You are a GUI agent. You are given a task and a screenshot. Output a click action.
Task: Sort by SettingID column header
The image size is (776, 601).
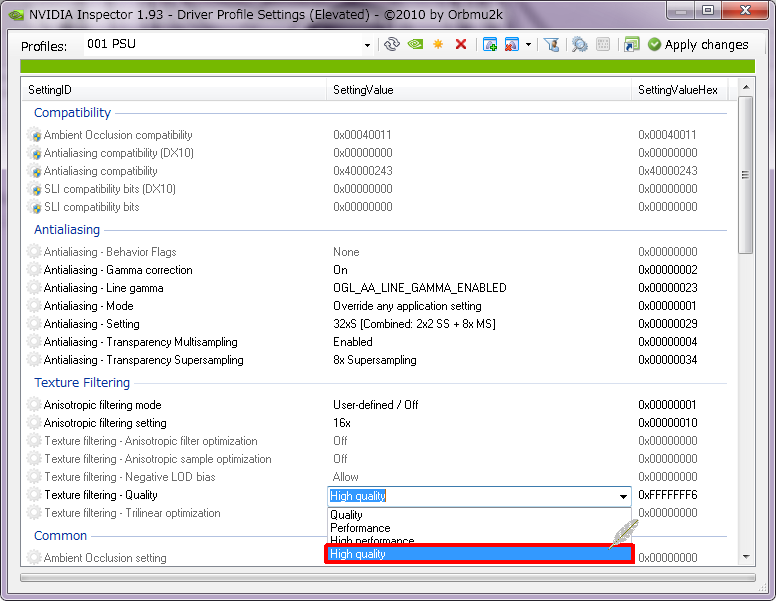click(x=174, y=90)
